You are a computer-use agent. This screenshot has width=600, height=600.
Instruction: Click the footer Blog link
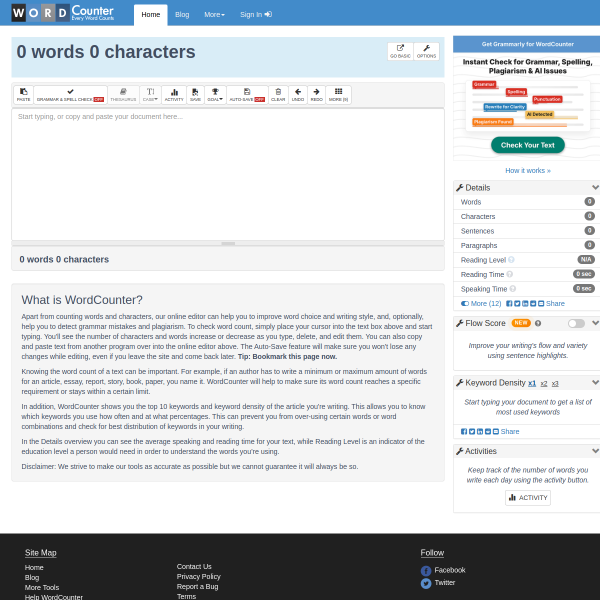[32, 577]
